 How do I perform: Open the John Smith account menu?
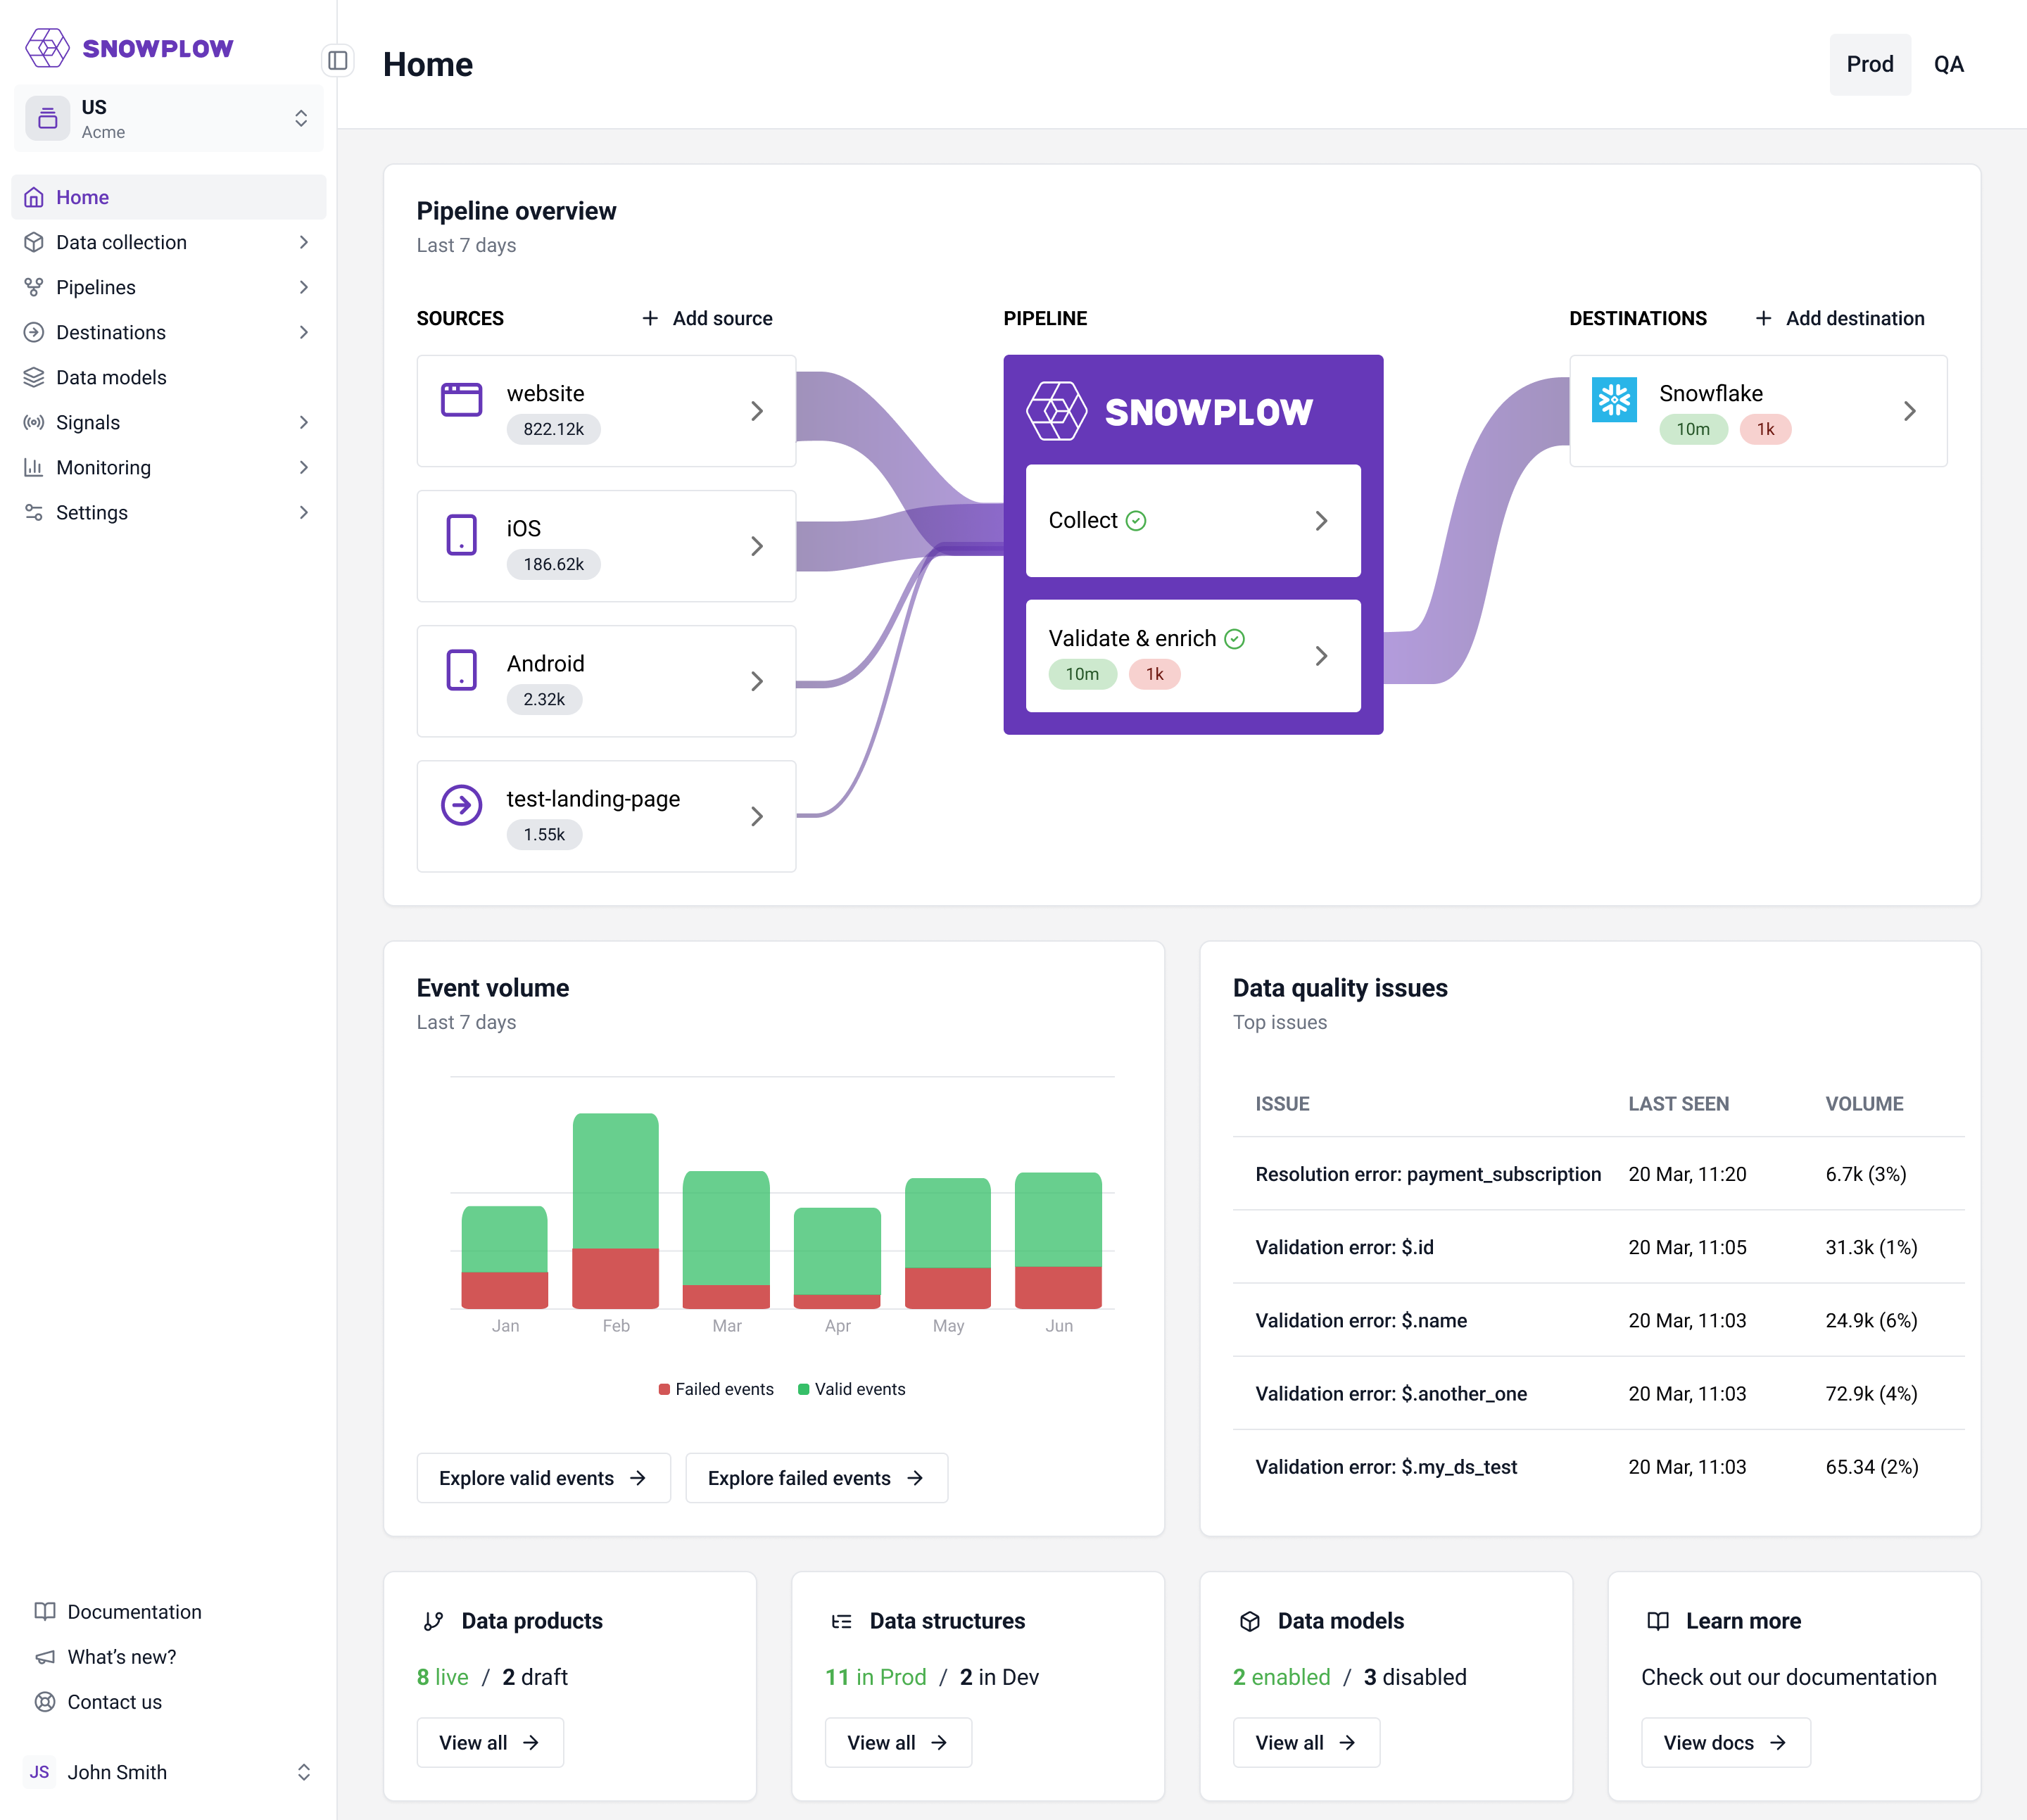pos(169,1771)
